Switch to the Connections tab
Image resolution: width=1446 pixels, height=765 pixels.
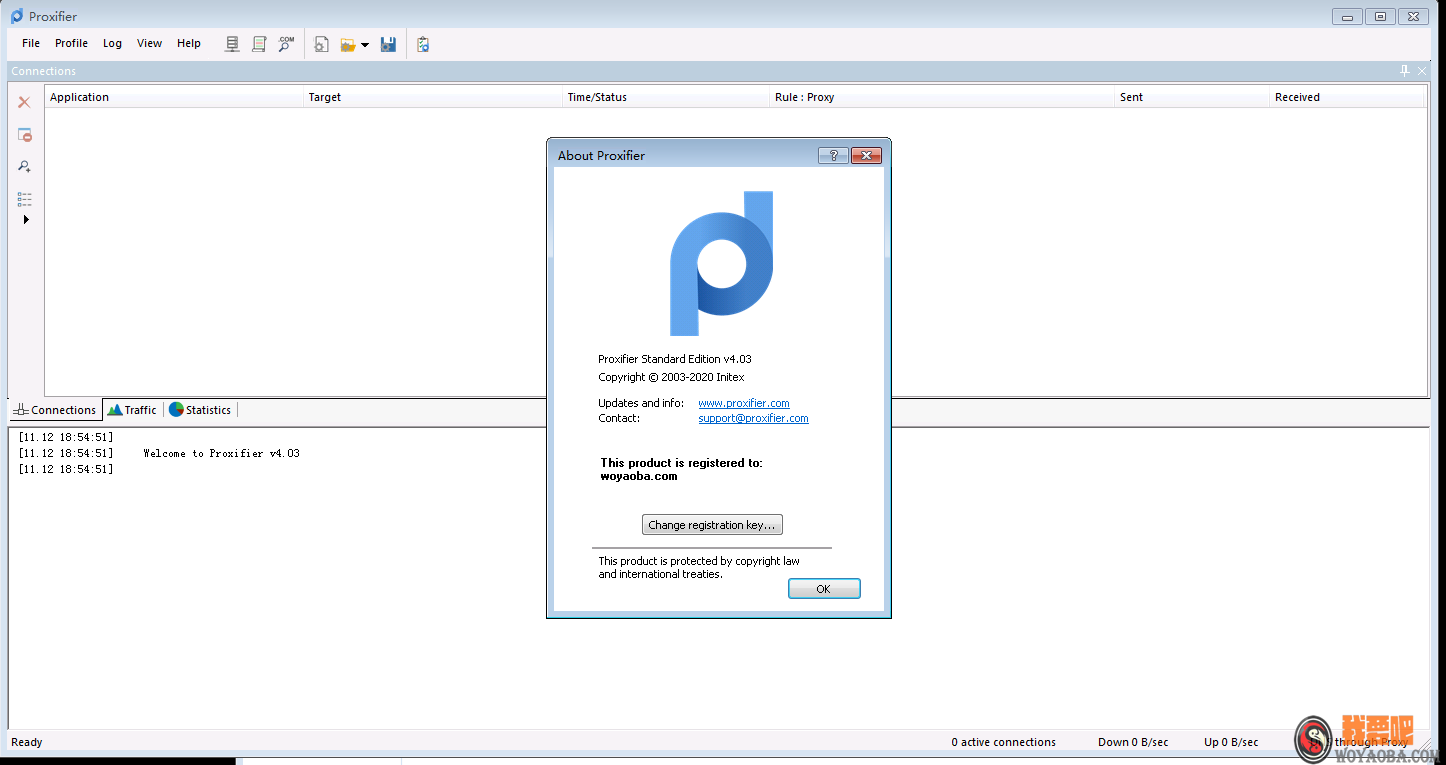[x=55, y=410]
